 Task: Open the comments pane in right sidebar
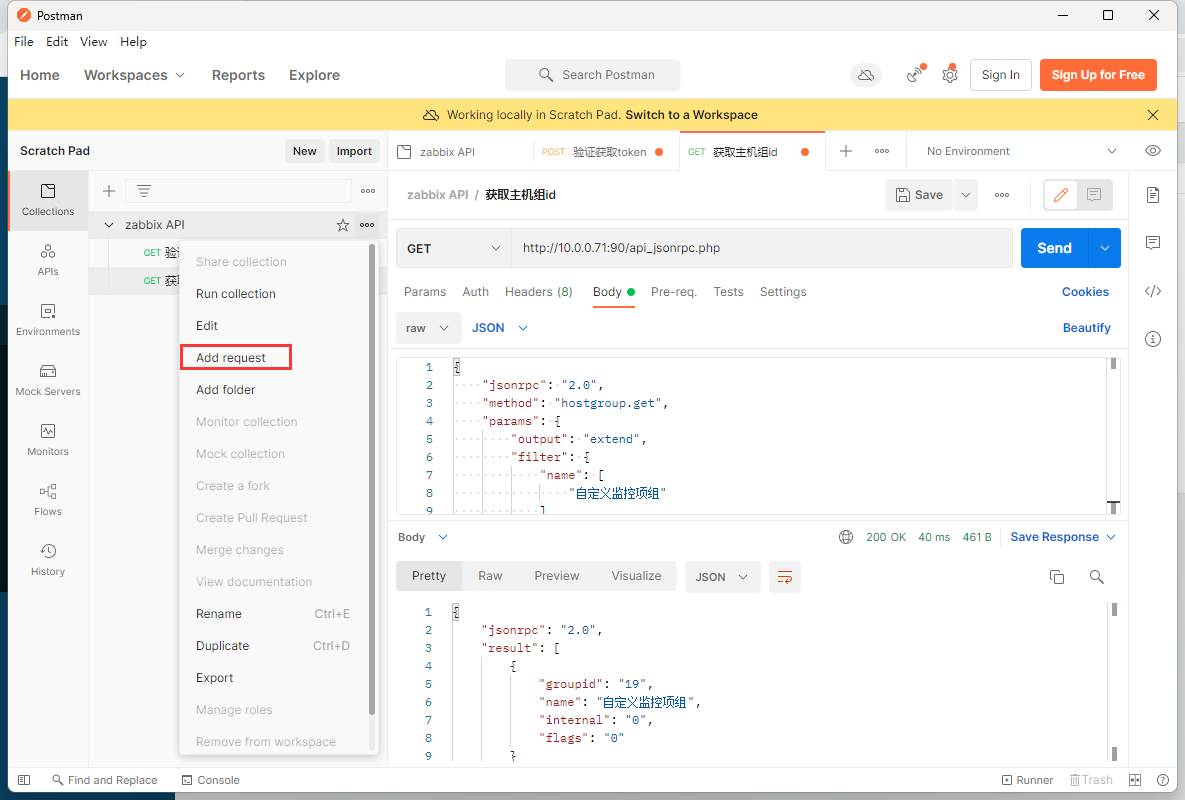(1153, 242)
